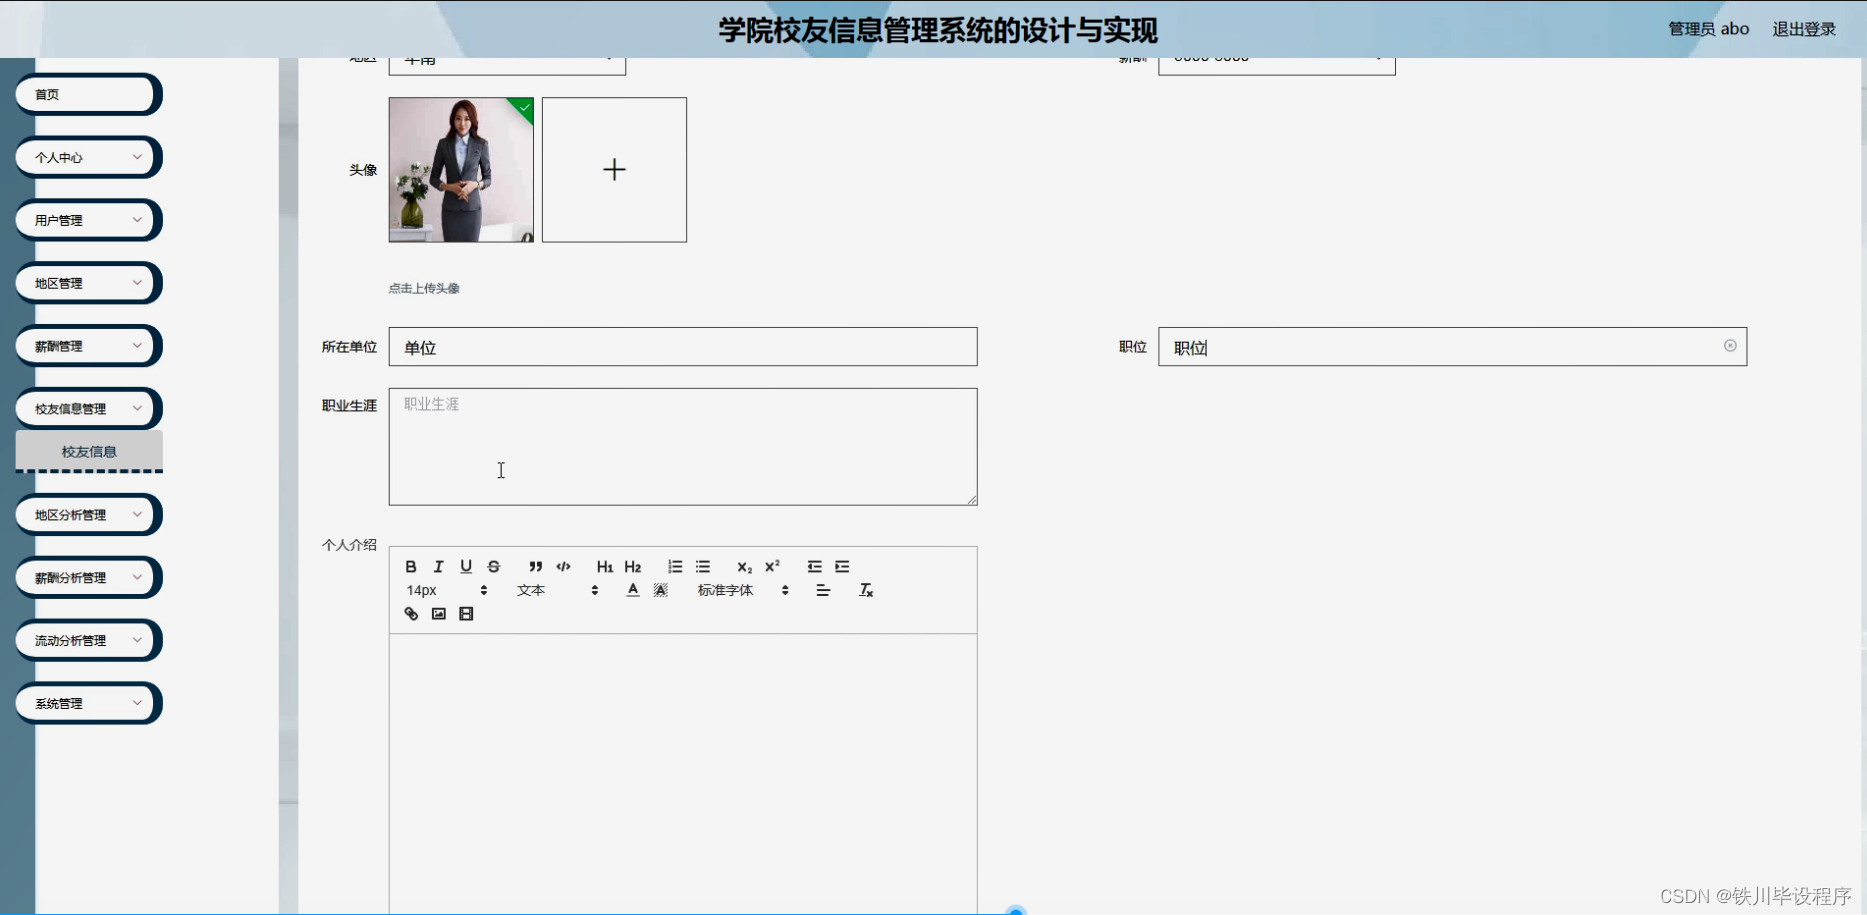Click the 退出登录 logout link
Screen dimensions: 1867x915
1803,28
